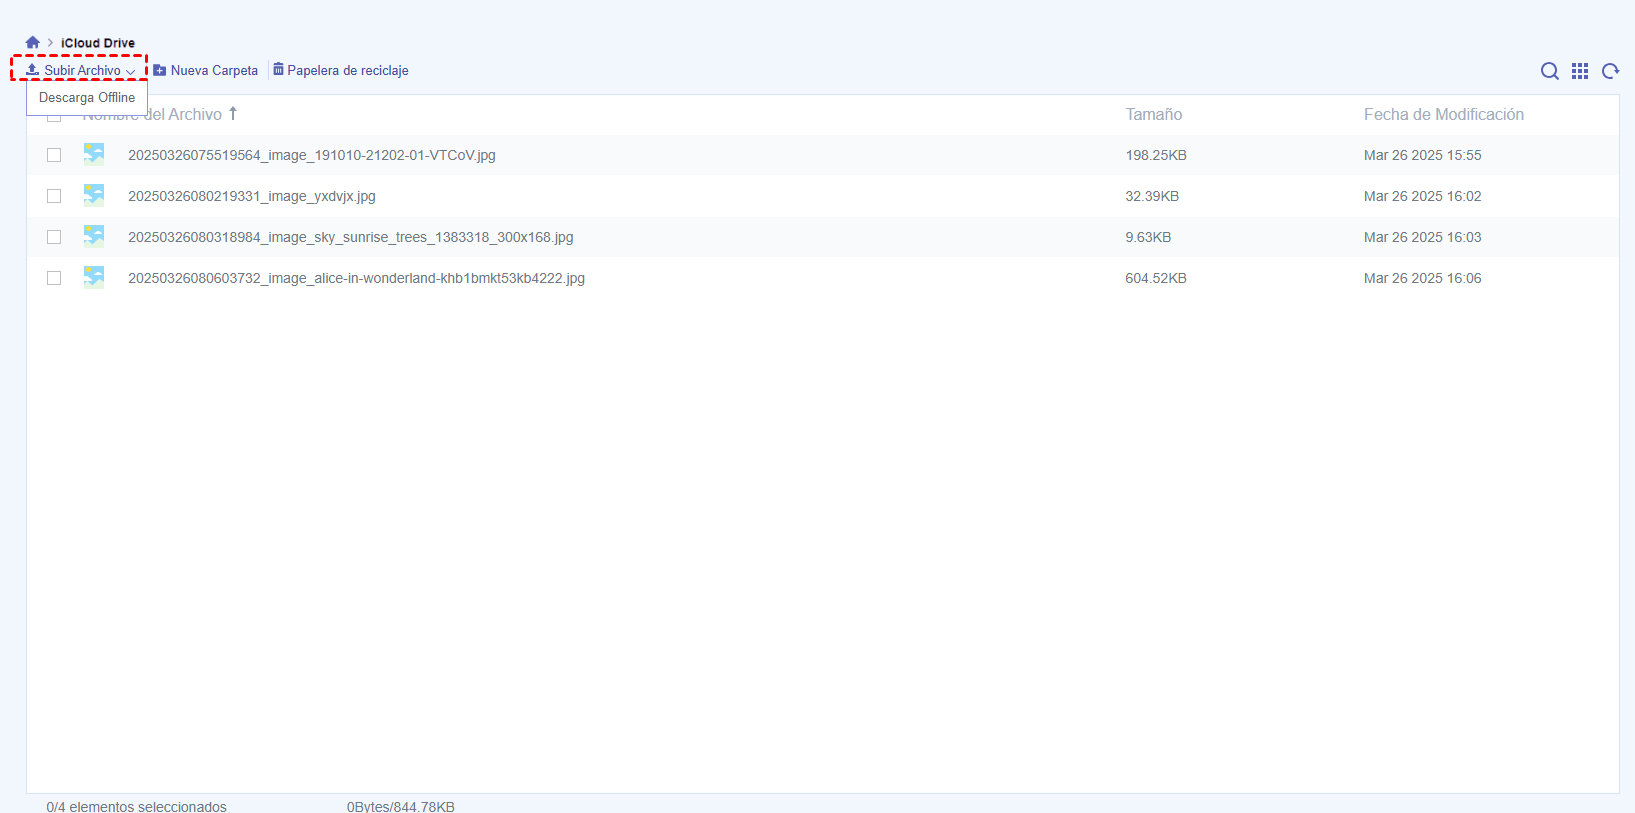Click the 0/4 elementos seleccionados status
Viewport: 1635px width, 813px height.
coord(136,806)
